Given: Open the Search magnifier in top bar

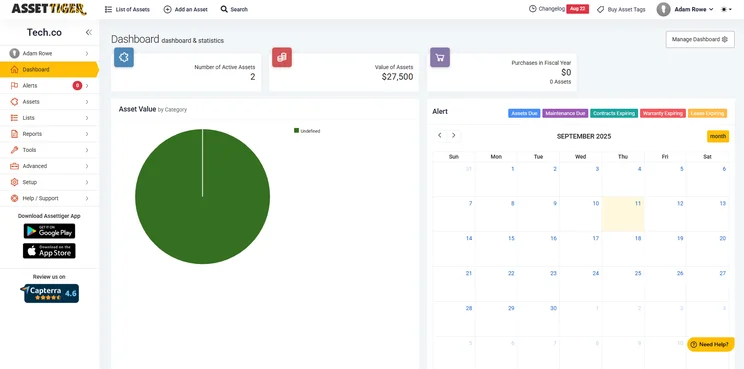Looking at the screenshot, I should click(224, 9).
